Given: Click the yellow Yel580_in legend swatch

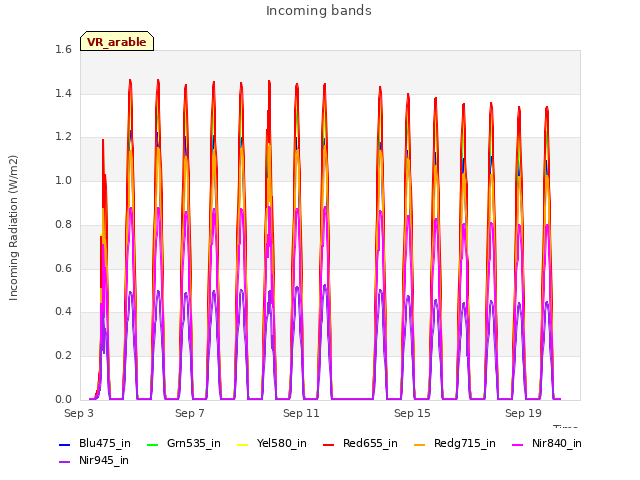Looking at the screenshot, I should tap(242, 444).
